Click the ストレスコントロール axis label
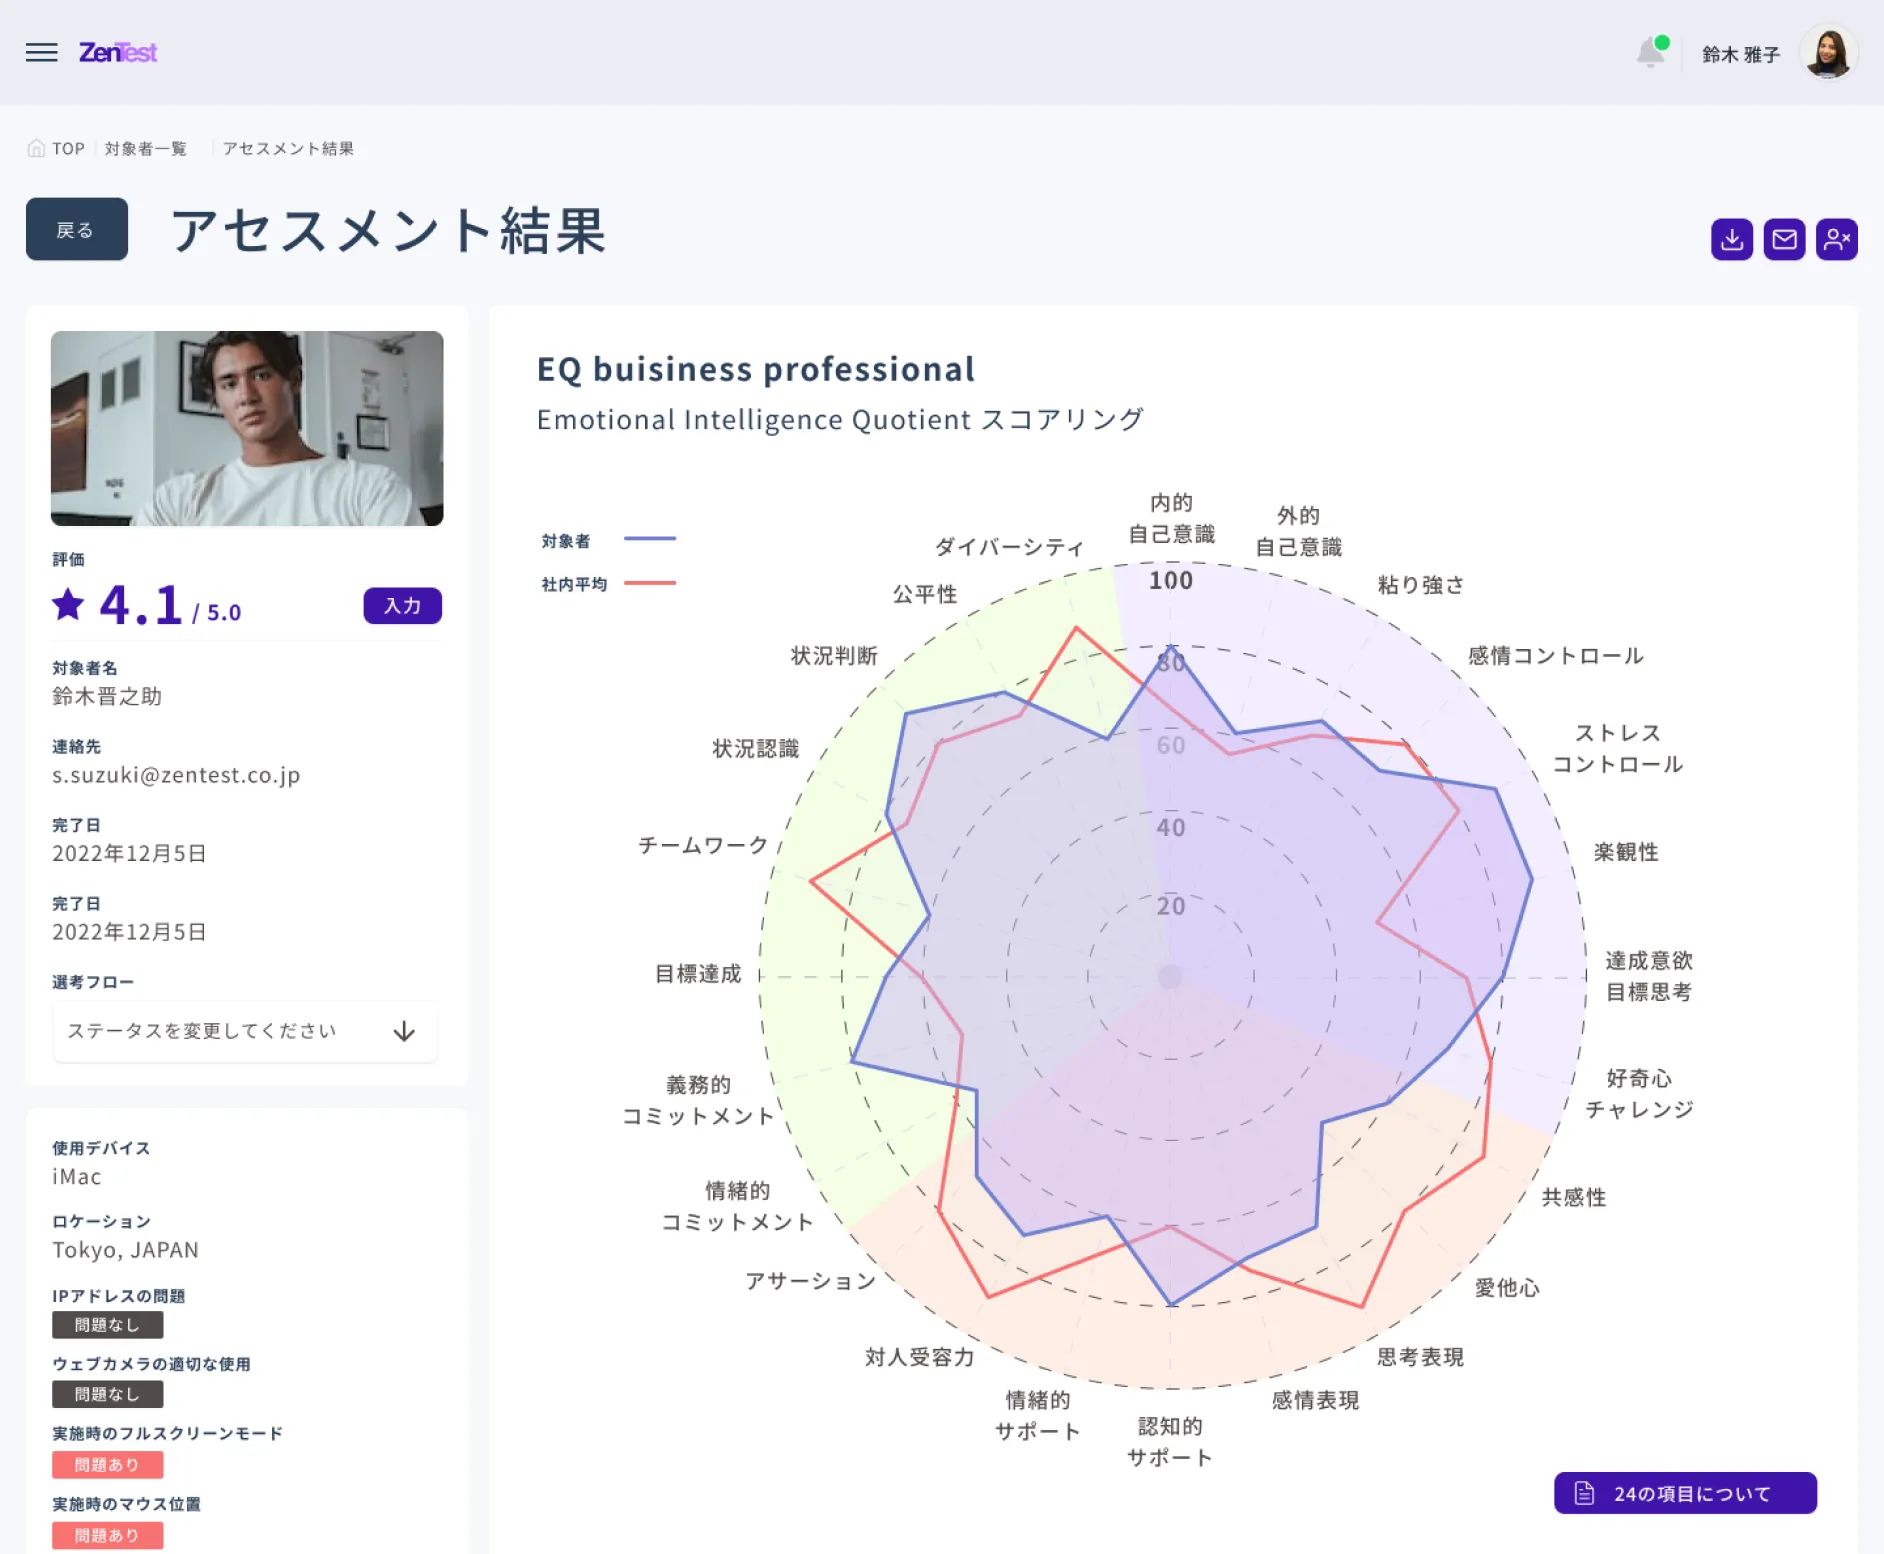Screen dimensions: 1884x1554 [1617, 748]
